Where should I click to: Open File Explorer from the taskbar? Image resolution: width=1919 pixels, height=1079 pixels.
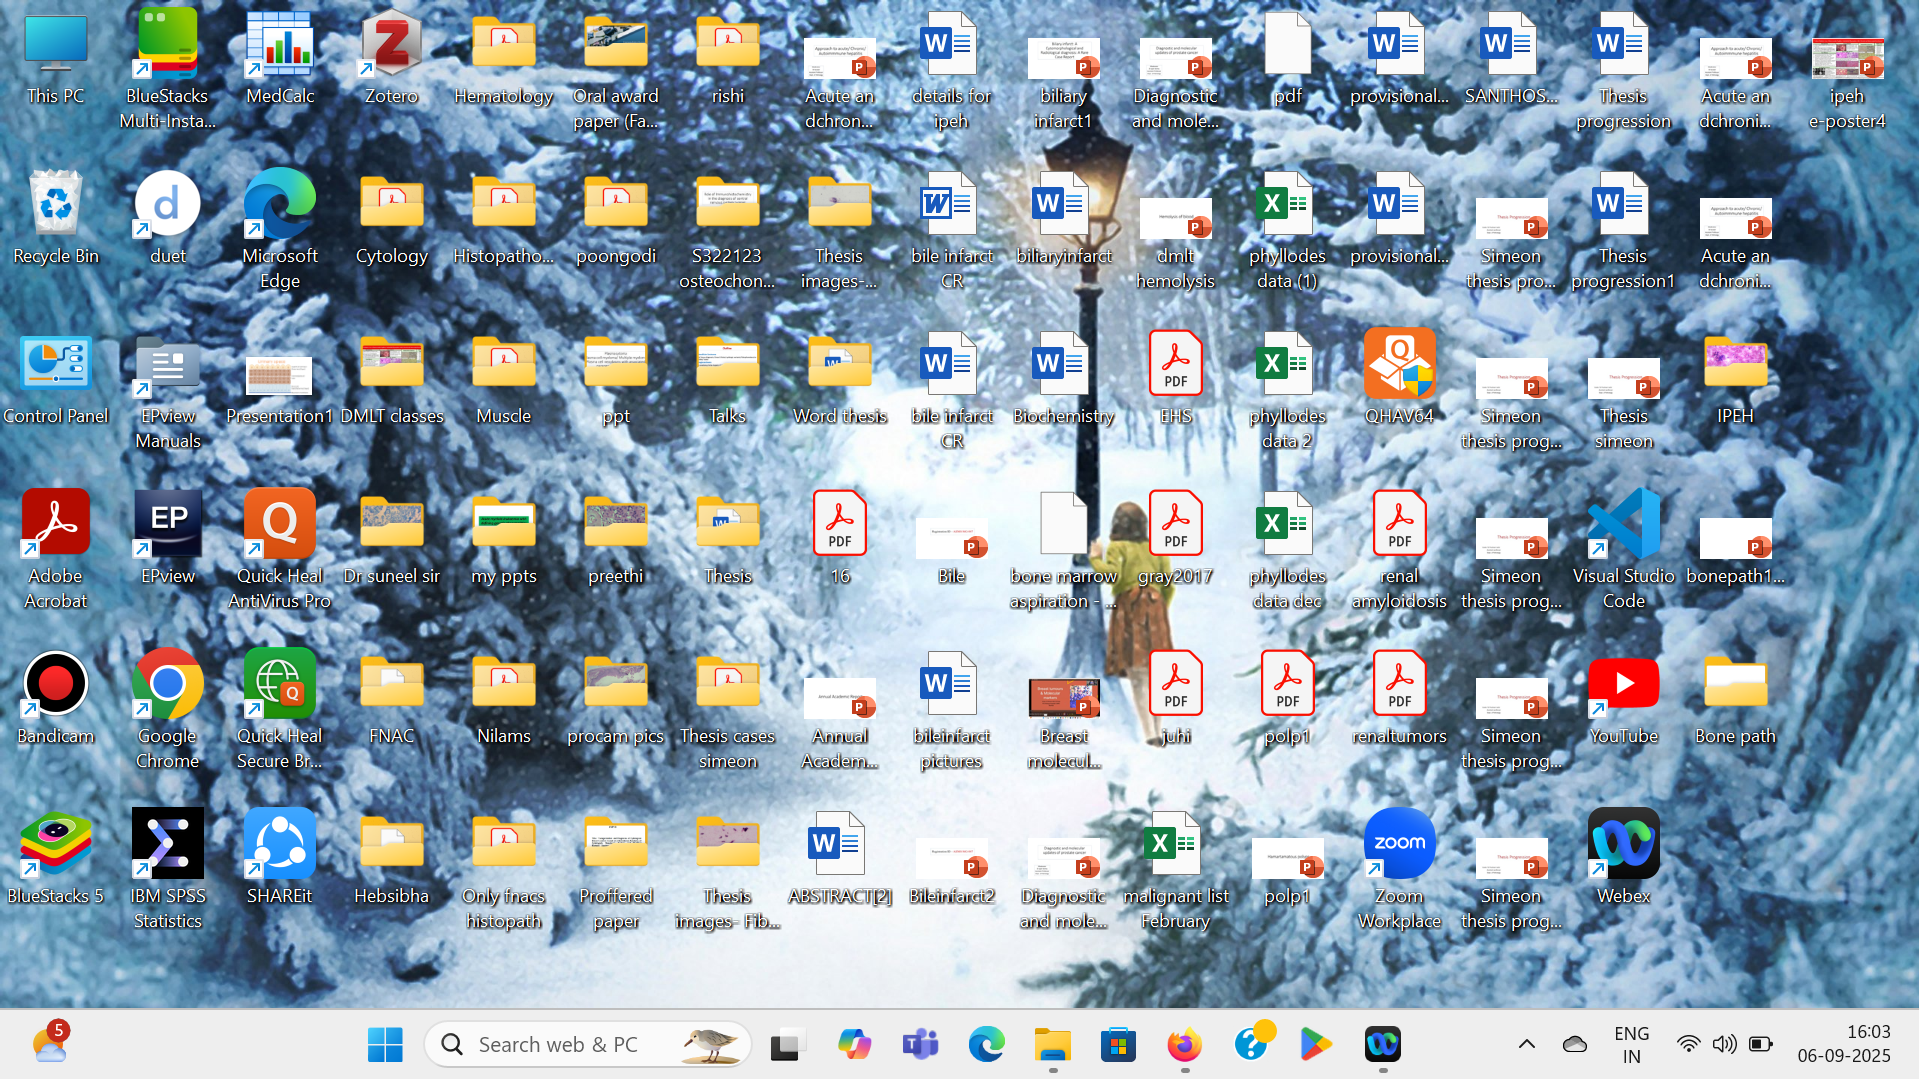[x=1052, y=1045]
